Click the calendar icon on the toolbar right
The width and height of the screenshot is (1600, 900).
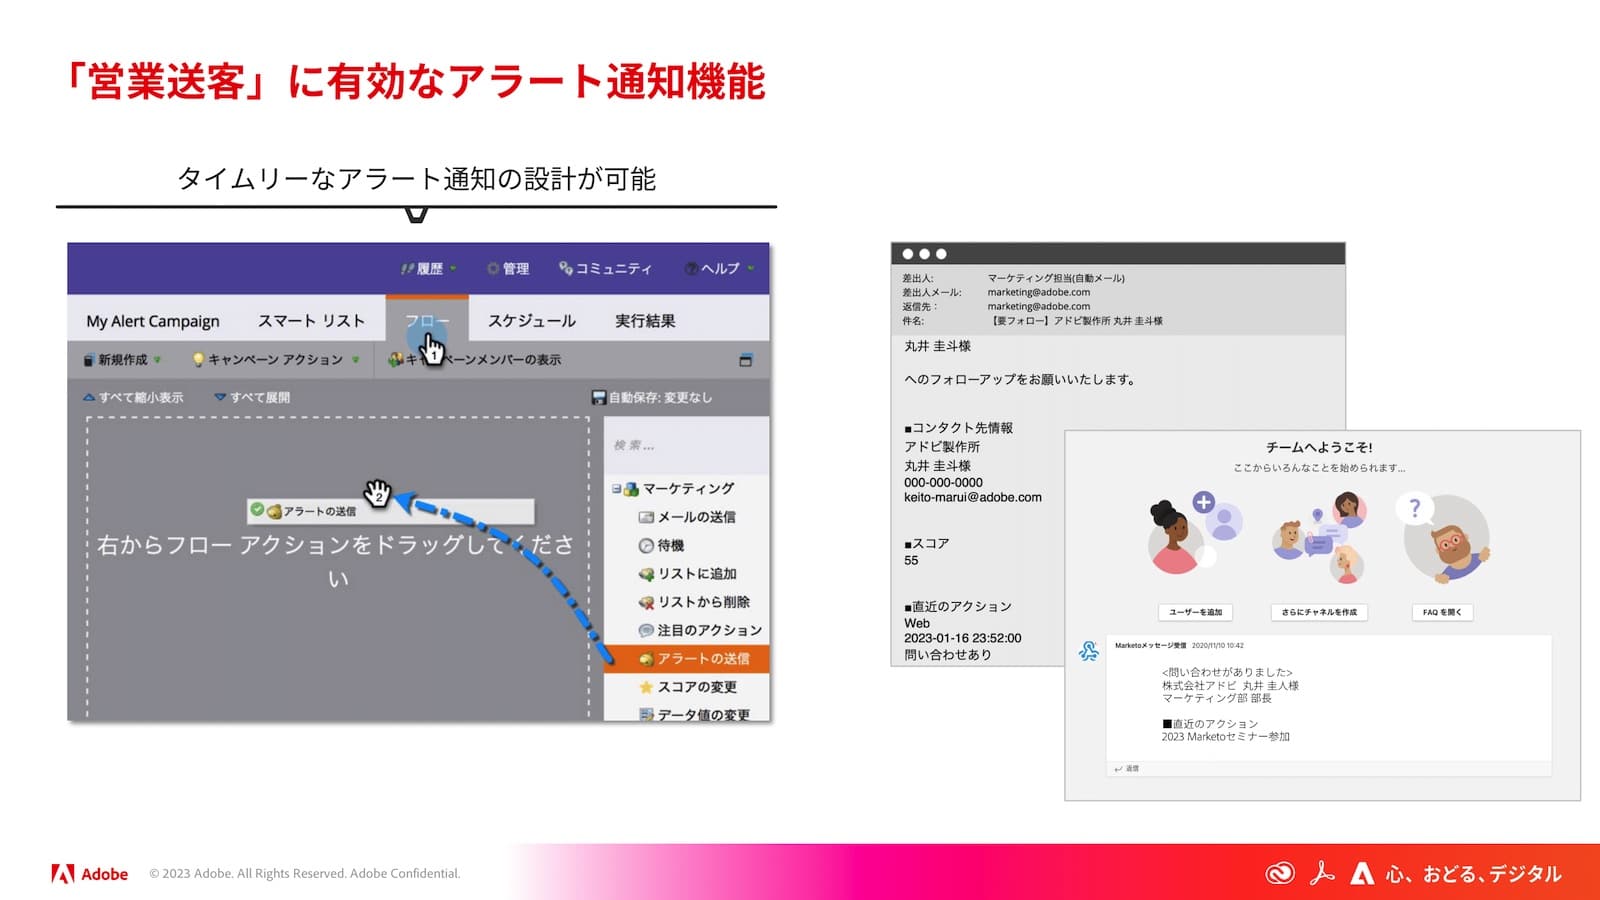point(744,357)
